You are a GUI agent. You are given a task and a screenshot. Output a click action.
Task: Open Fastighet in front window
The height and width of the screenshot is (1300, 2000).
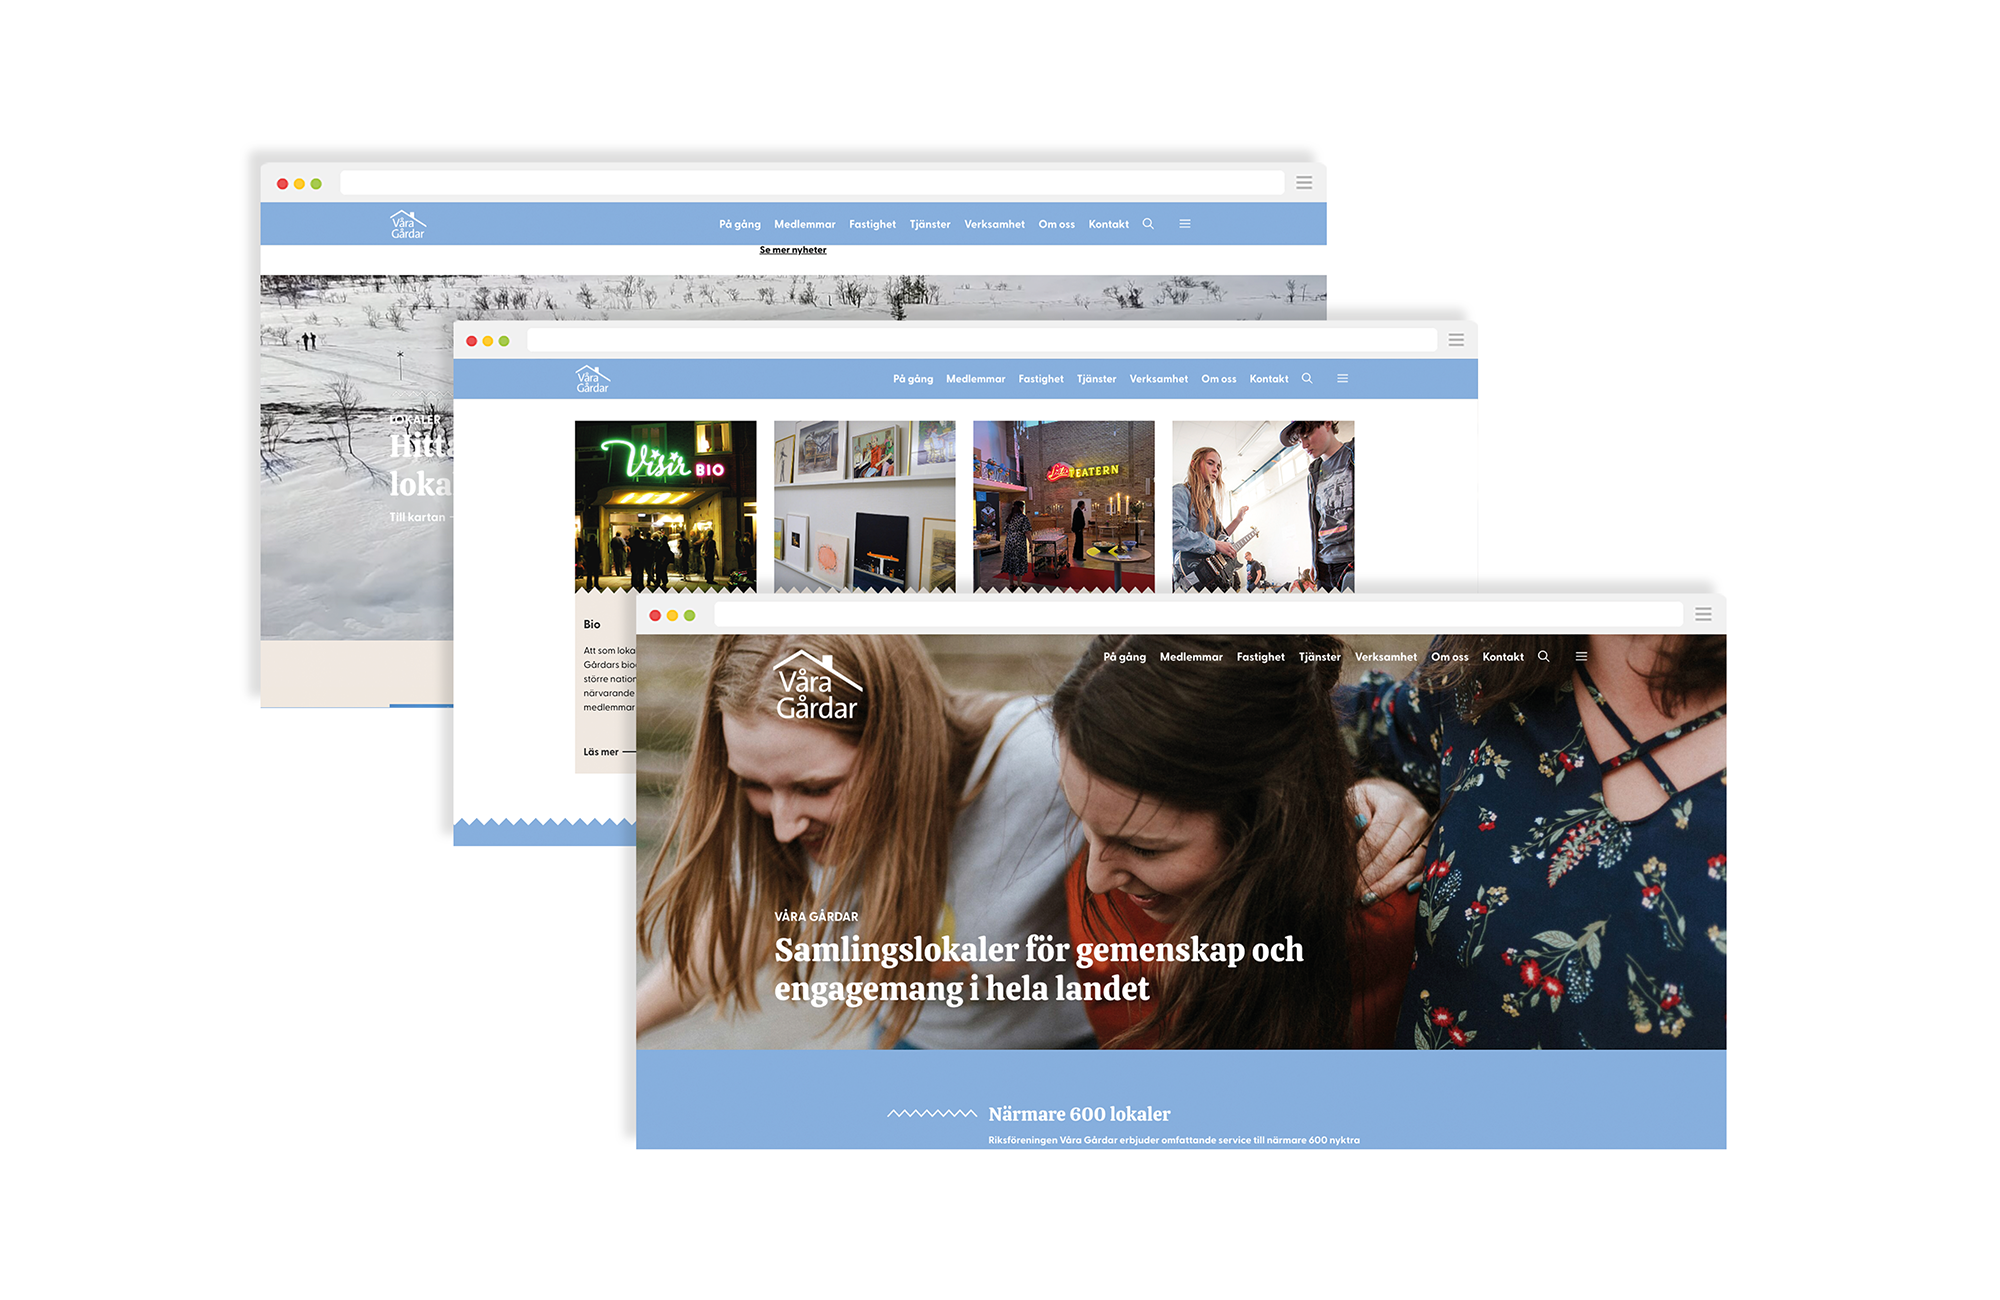coord(1260,657)
